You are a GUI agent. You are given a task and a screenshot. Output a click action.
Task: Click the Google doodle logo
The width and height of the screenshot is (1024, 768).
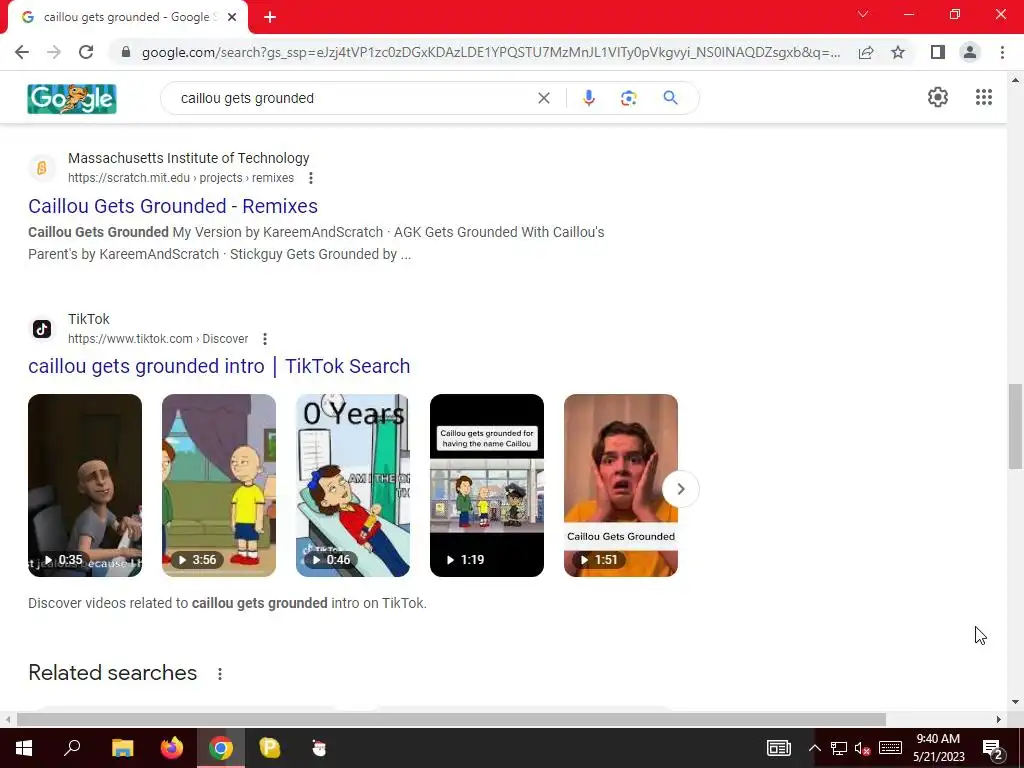click(x=72, y=99)
